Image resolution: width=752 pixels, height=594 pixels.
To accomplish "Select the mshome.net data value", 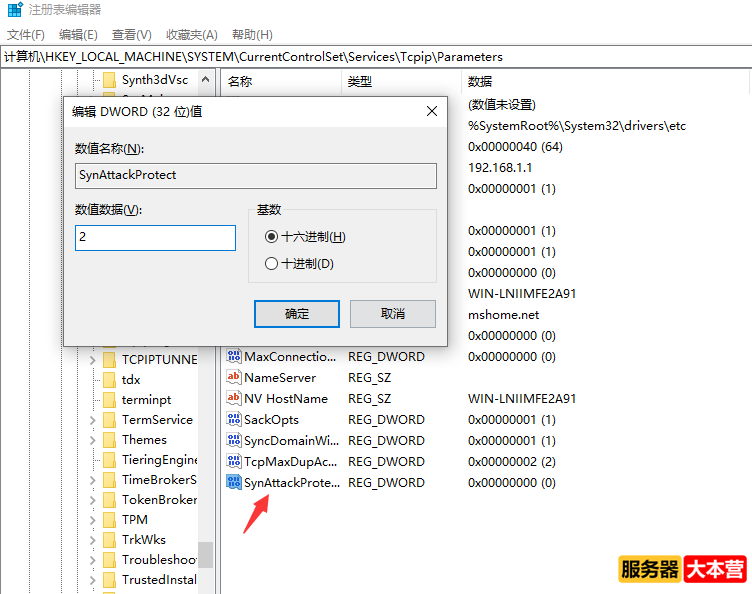I will pyautogui.click(x=504, y=314).
